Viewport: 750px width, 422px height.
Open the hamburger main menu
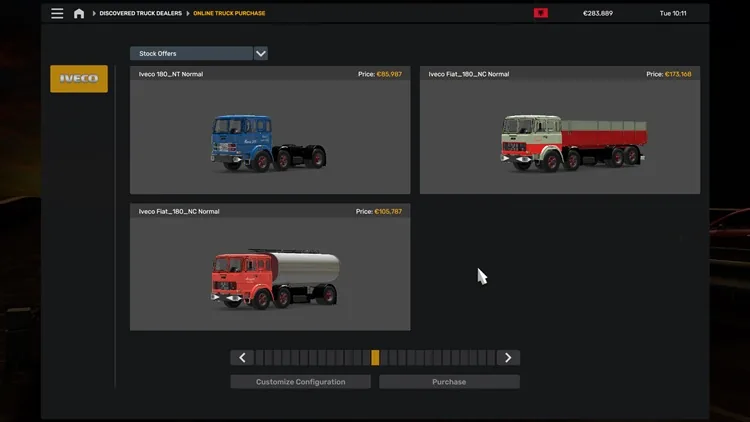[x=57, y=13]
